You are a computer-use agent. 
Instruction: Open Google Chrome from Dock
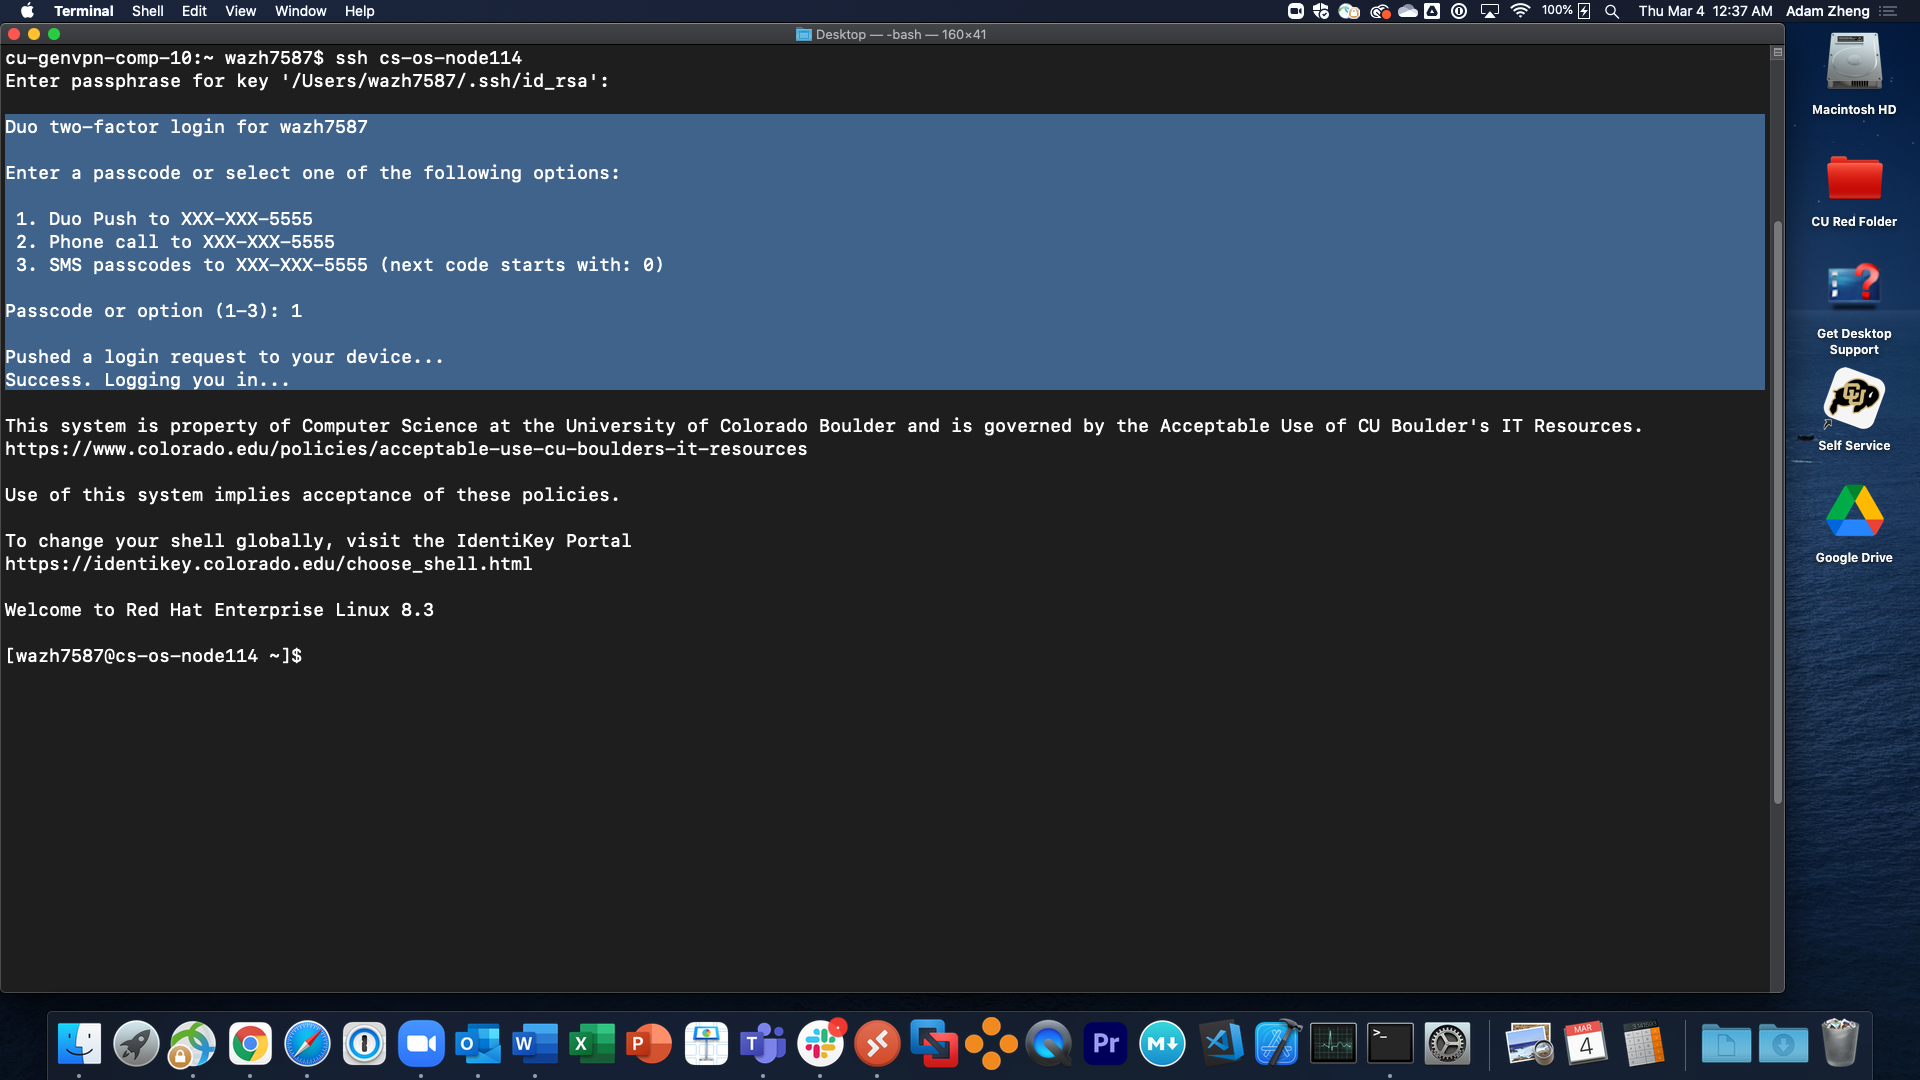250,1045
